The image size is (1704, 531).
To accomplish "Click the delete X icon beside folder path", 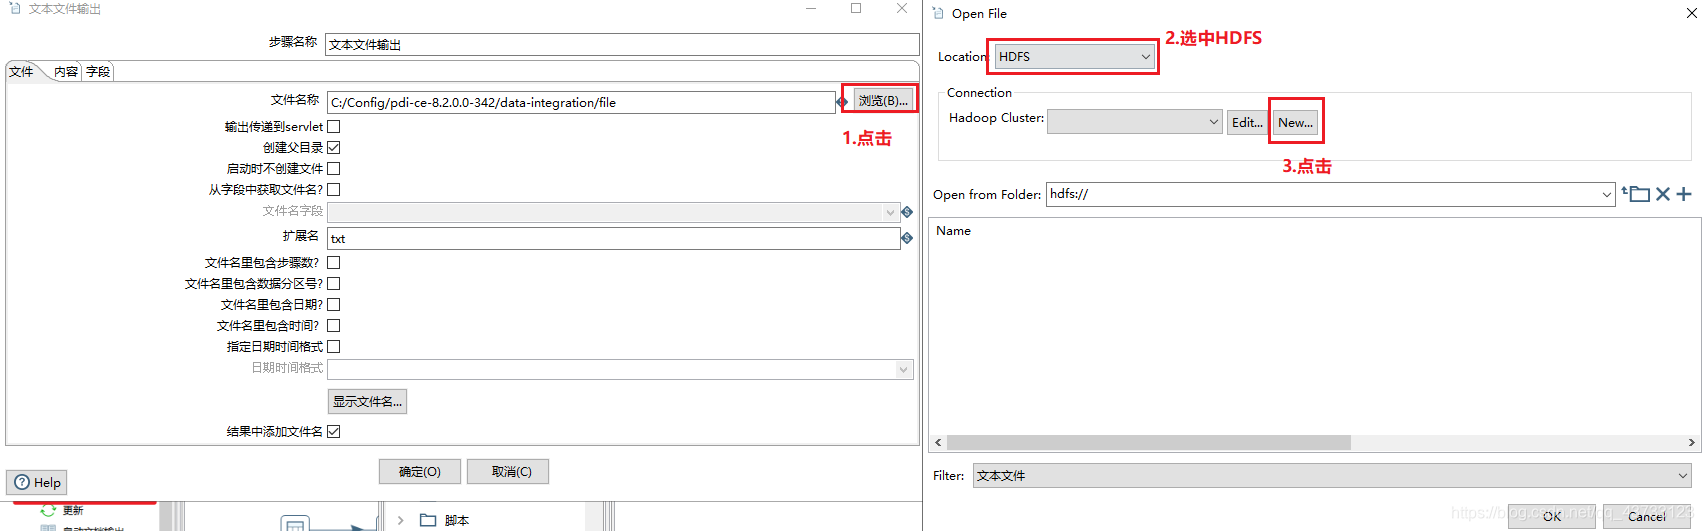I will coord(1662,194).
